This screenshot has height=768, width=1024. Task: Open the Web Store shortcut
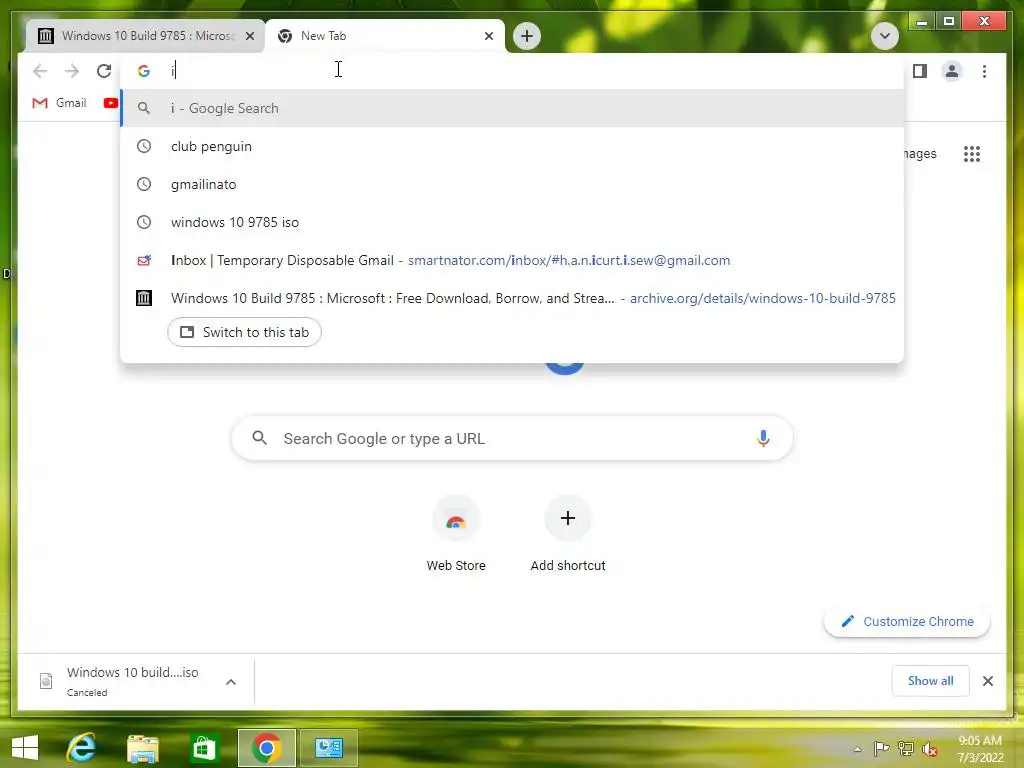pyautogui.click(x=456, y=534)
